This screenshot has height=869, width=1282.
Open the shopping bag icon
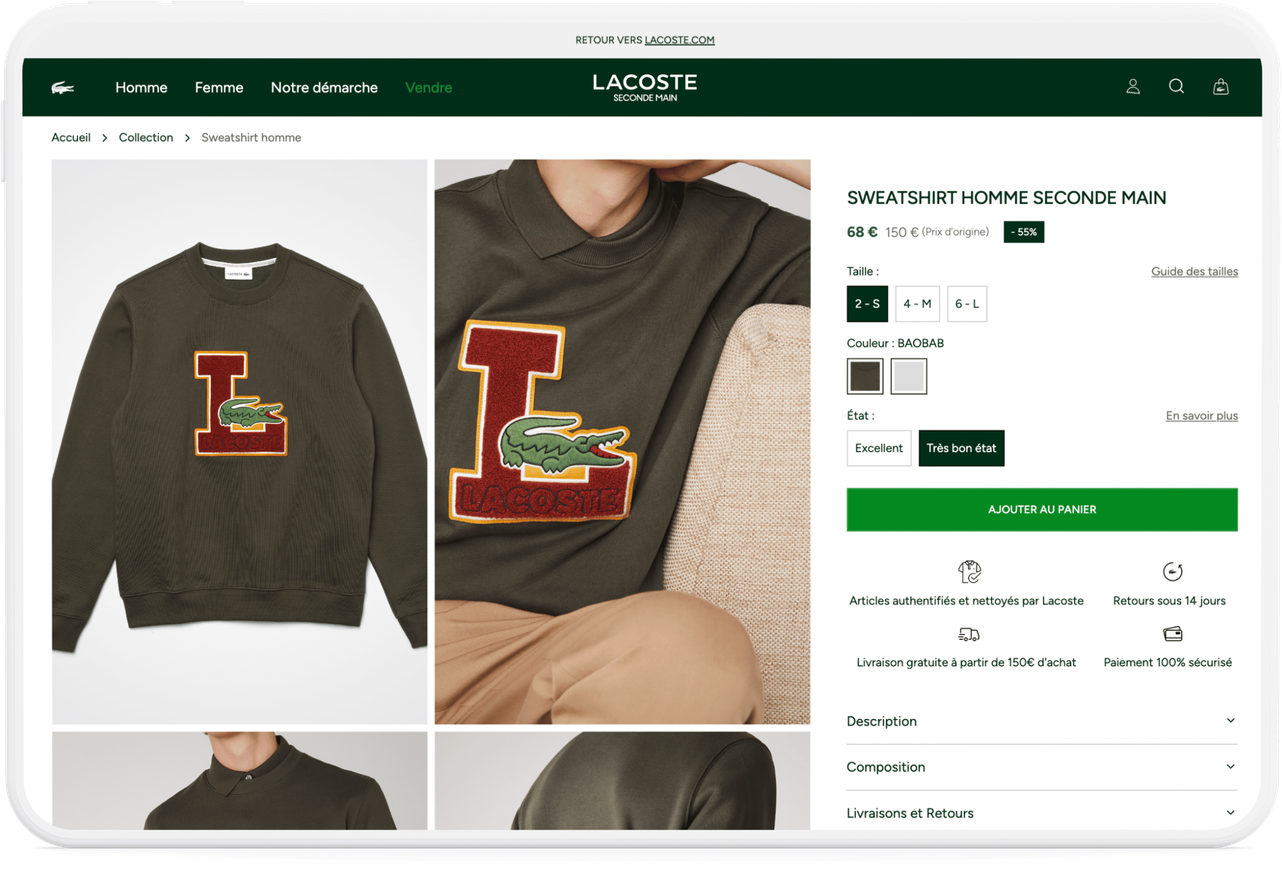(1221, 87)
